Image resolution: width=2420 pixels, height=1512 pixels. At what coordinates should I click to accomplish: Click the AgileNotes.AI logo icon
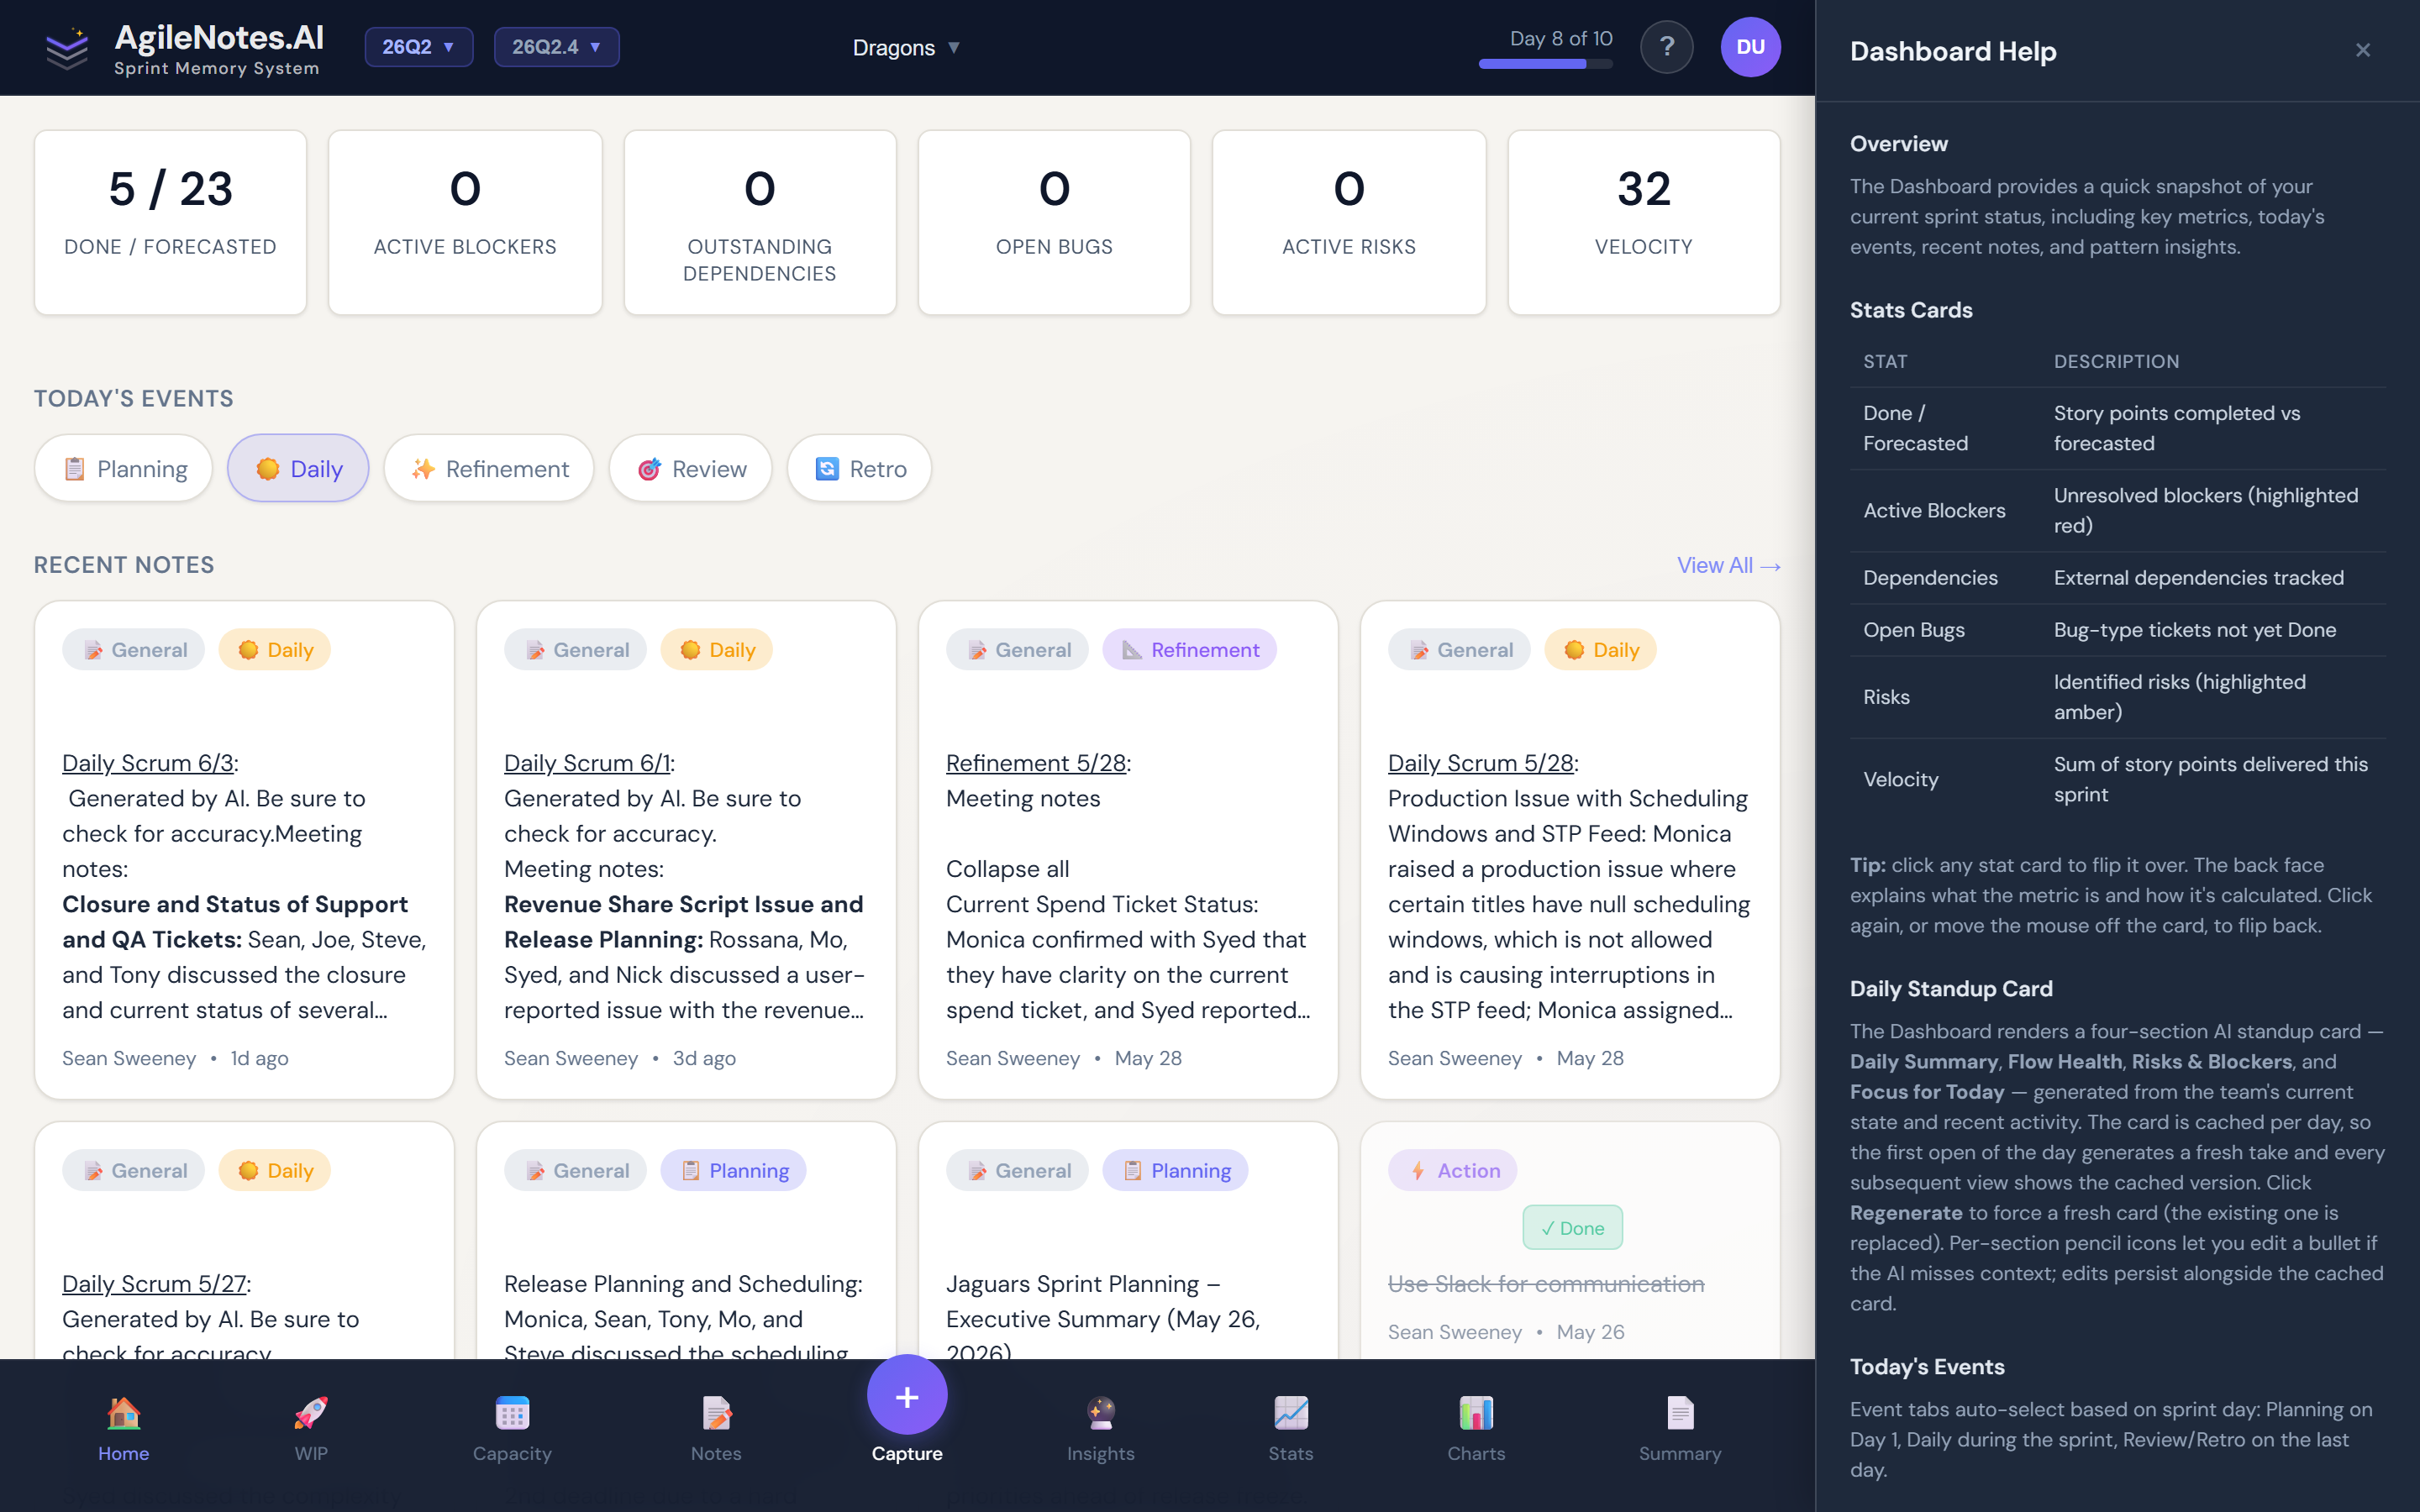tap(67, 48)
